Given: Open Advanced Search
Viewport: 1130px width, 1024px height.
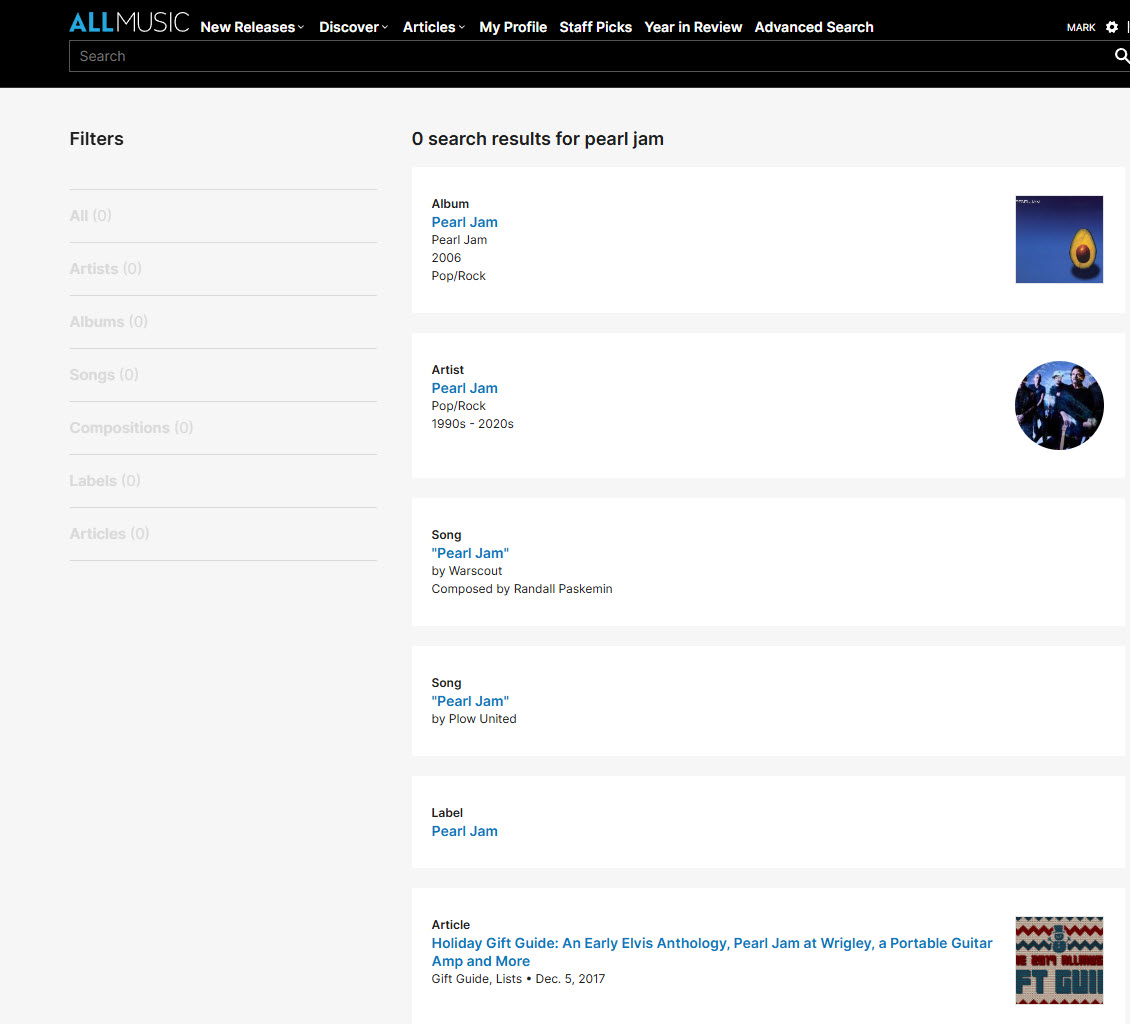Looking at the screenshot, I should pyautogui.click(x=814, y=27).
